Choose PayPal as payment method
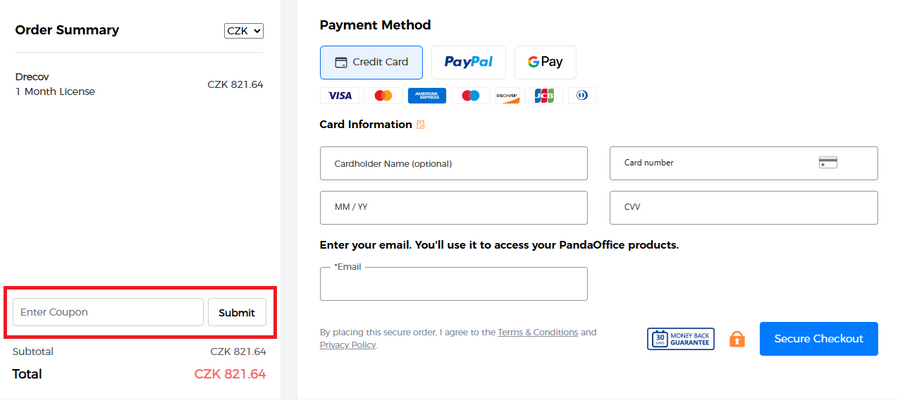The height and width of the screenshot is (400, 900). click(468, 62)
